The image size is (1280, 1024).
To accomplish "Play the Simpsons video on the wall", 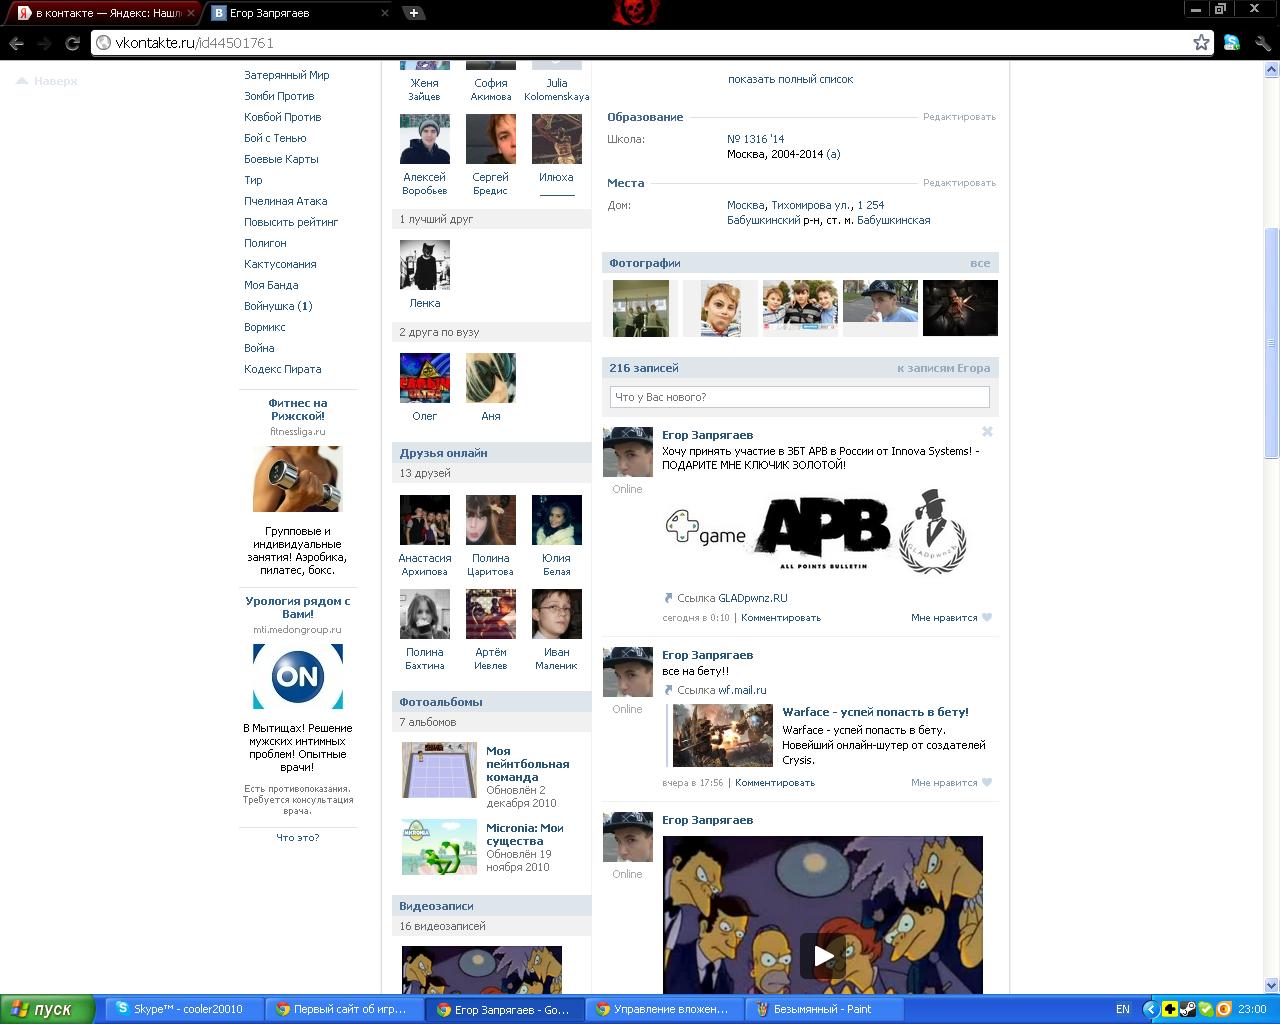I will tap(822, 956).
